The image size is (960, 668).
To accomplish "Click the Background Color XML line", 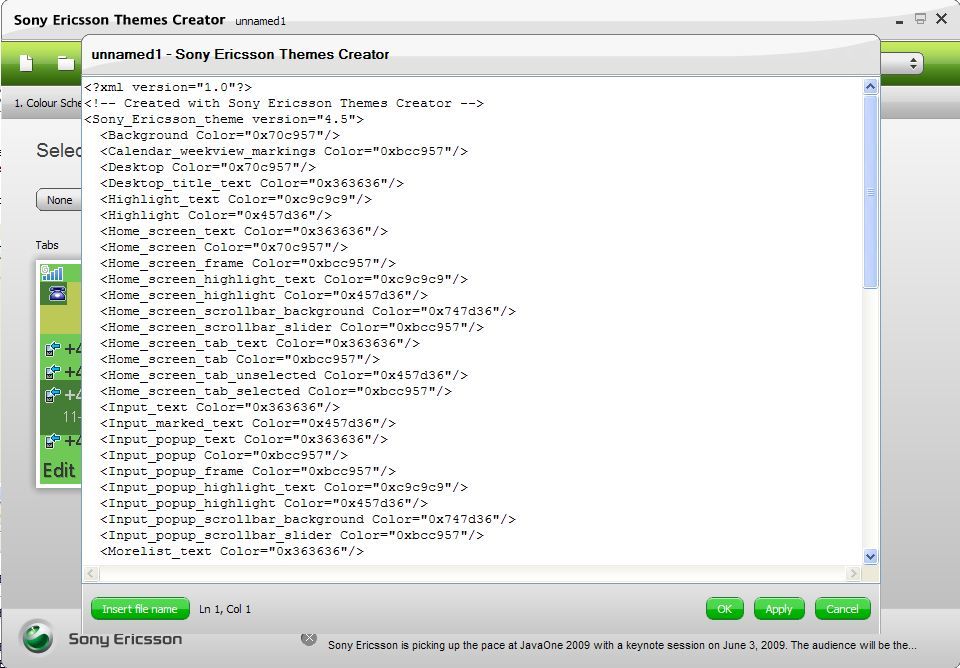I will point(220,135).
